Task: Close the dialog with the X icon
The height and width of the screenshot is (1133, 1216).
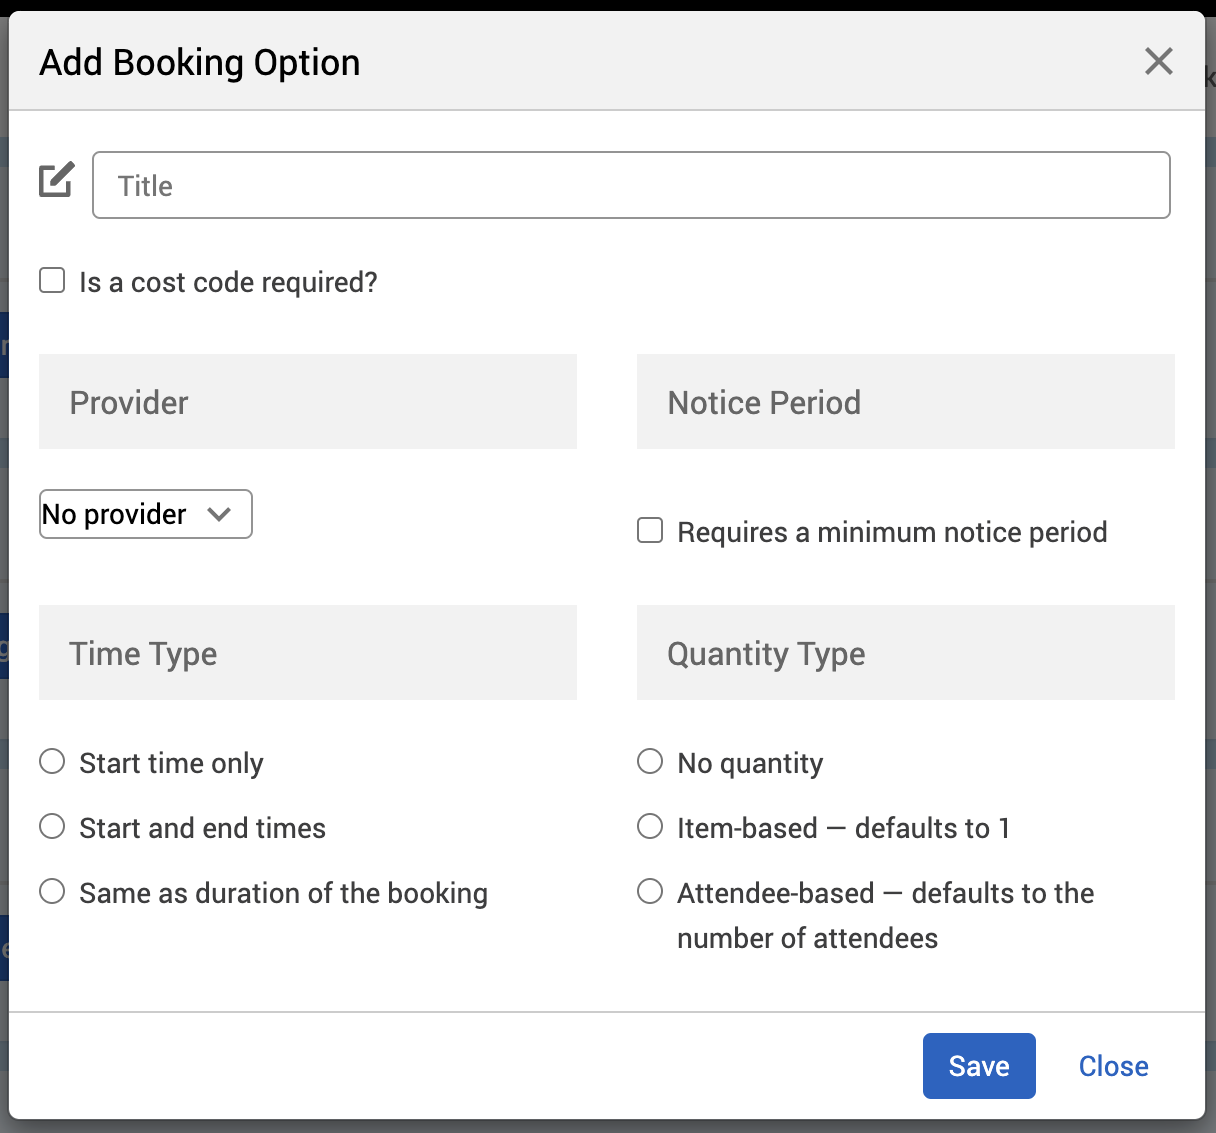Action: (1158, 61)
